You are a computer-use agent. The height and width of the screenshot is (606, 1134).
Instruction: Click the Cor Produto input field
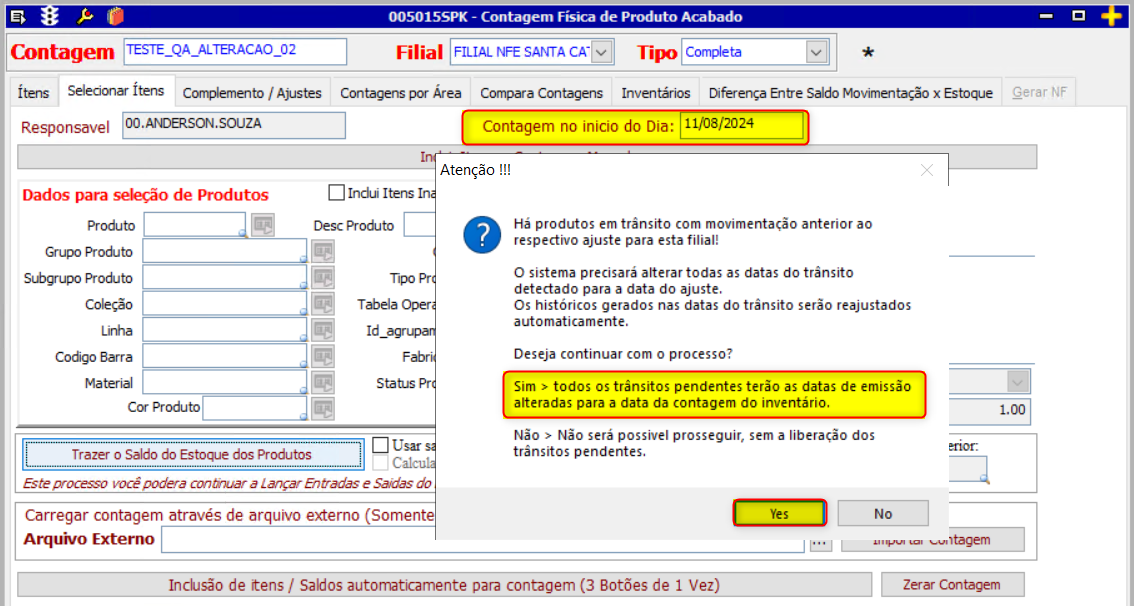(x=255, y=408)
